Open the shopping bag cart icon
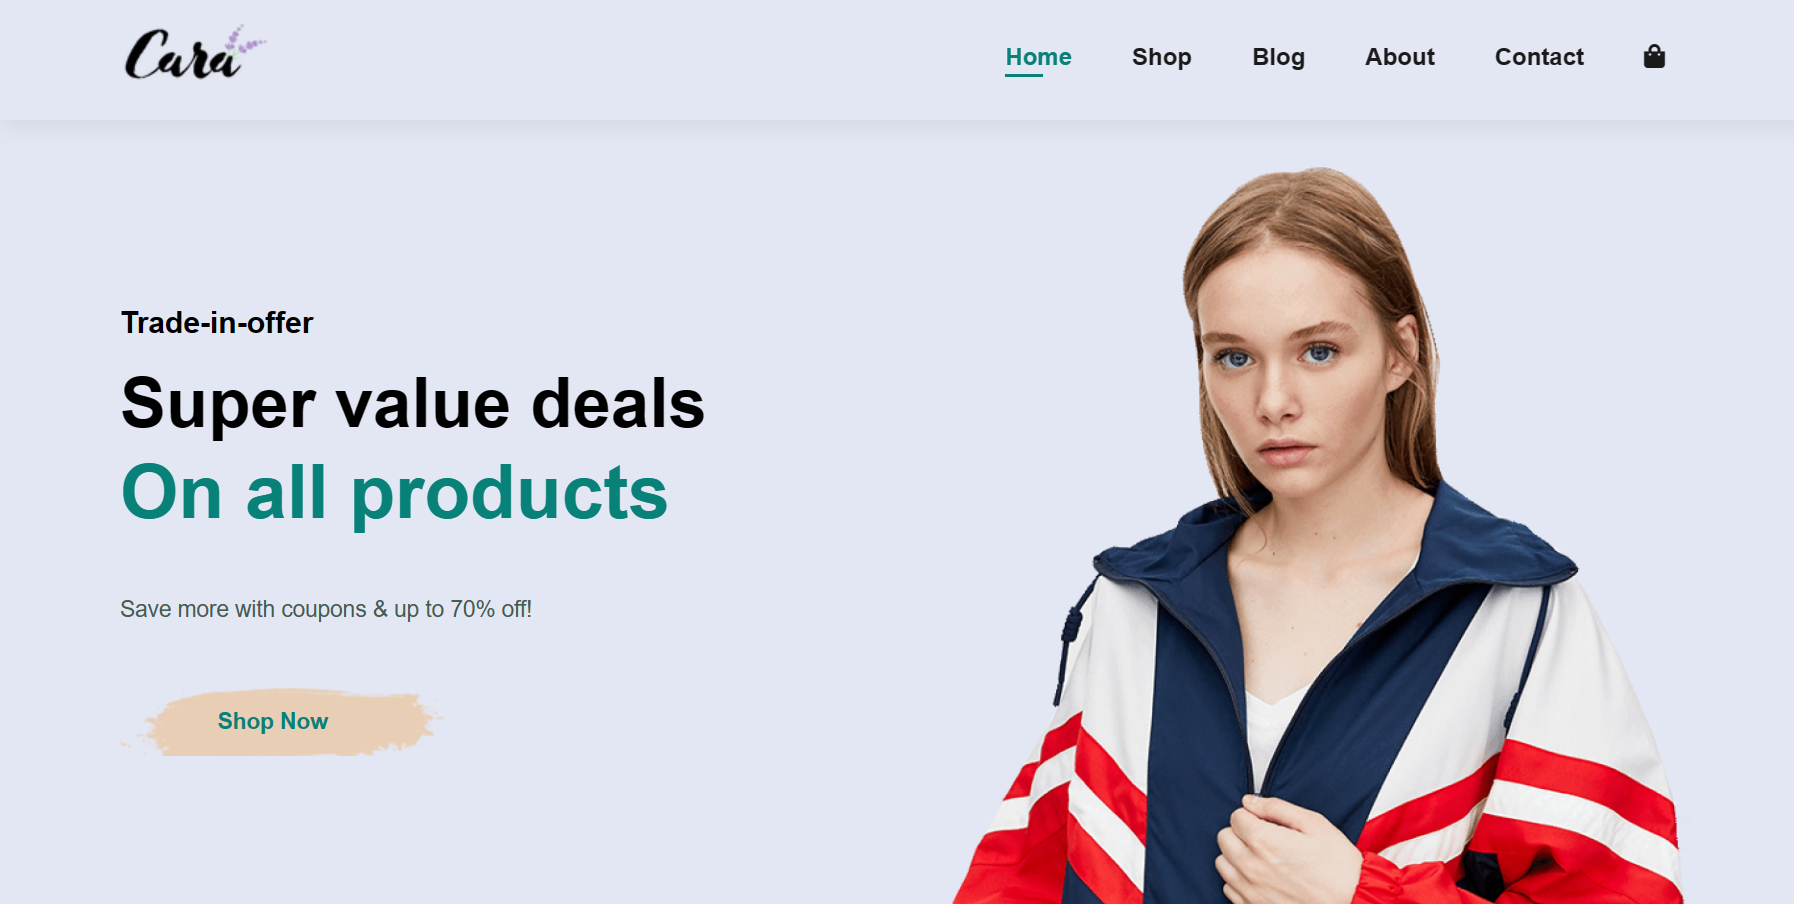 (x=1654, y=57)
